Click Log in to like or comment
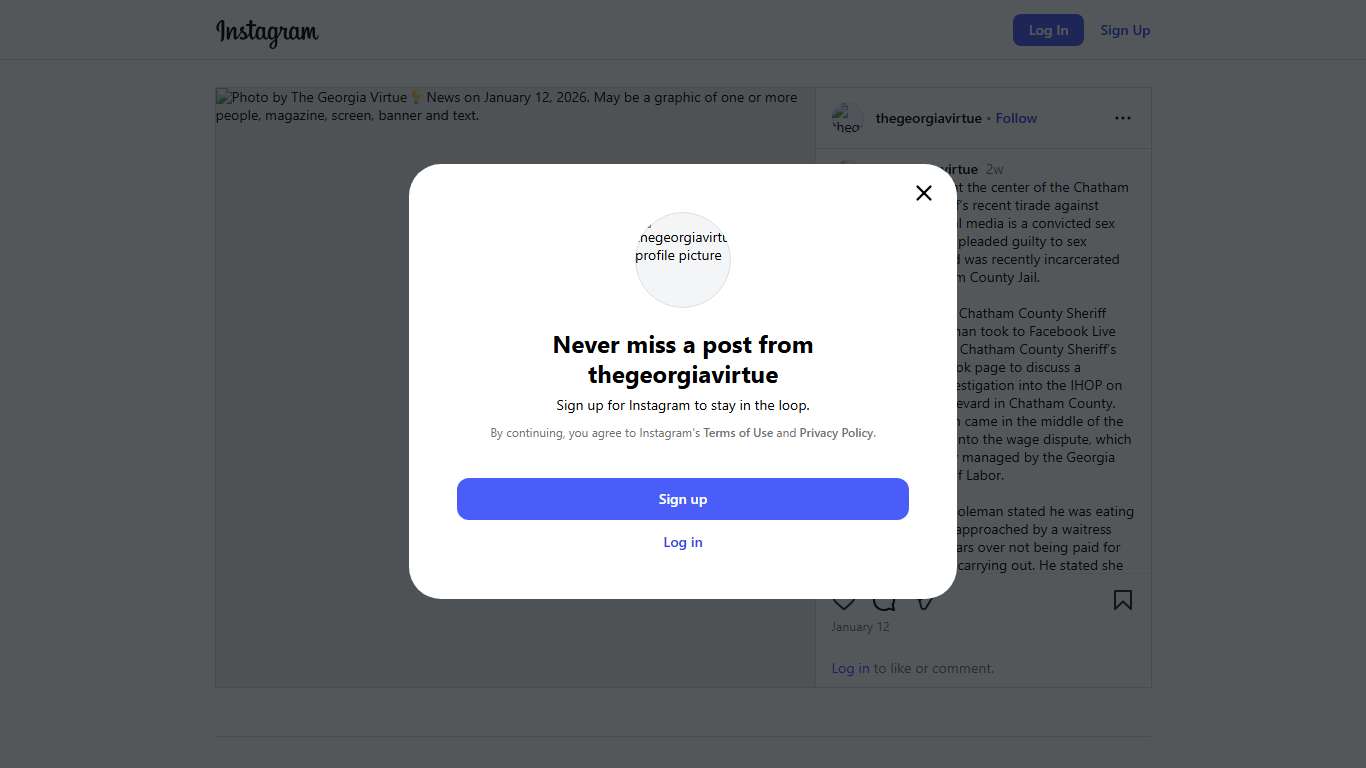Image resolution: width=1366 pixels, height=768 pixels. pyautogui.click(x=850, y=668)
